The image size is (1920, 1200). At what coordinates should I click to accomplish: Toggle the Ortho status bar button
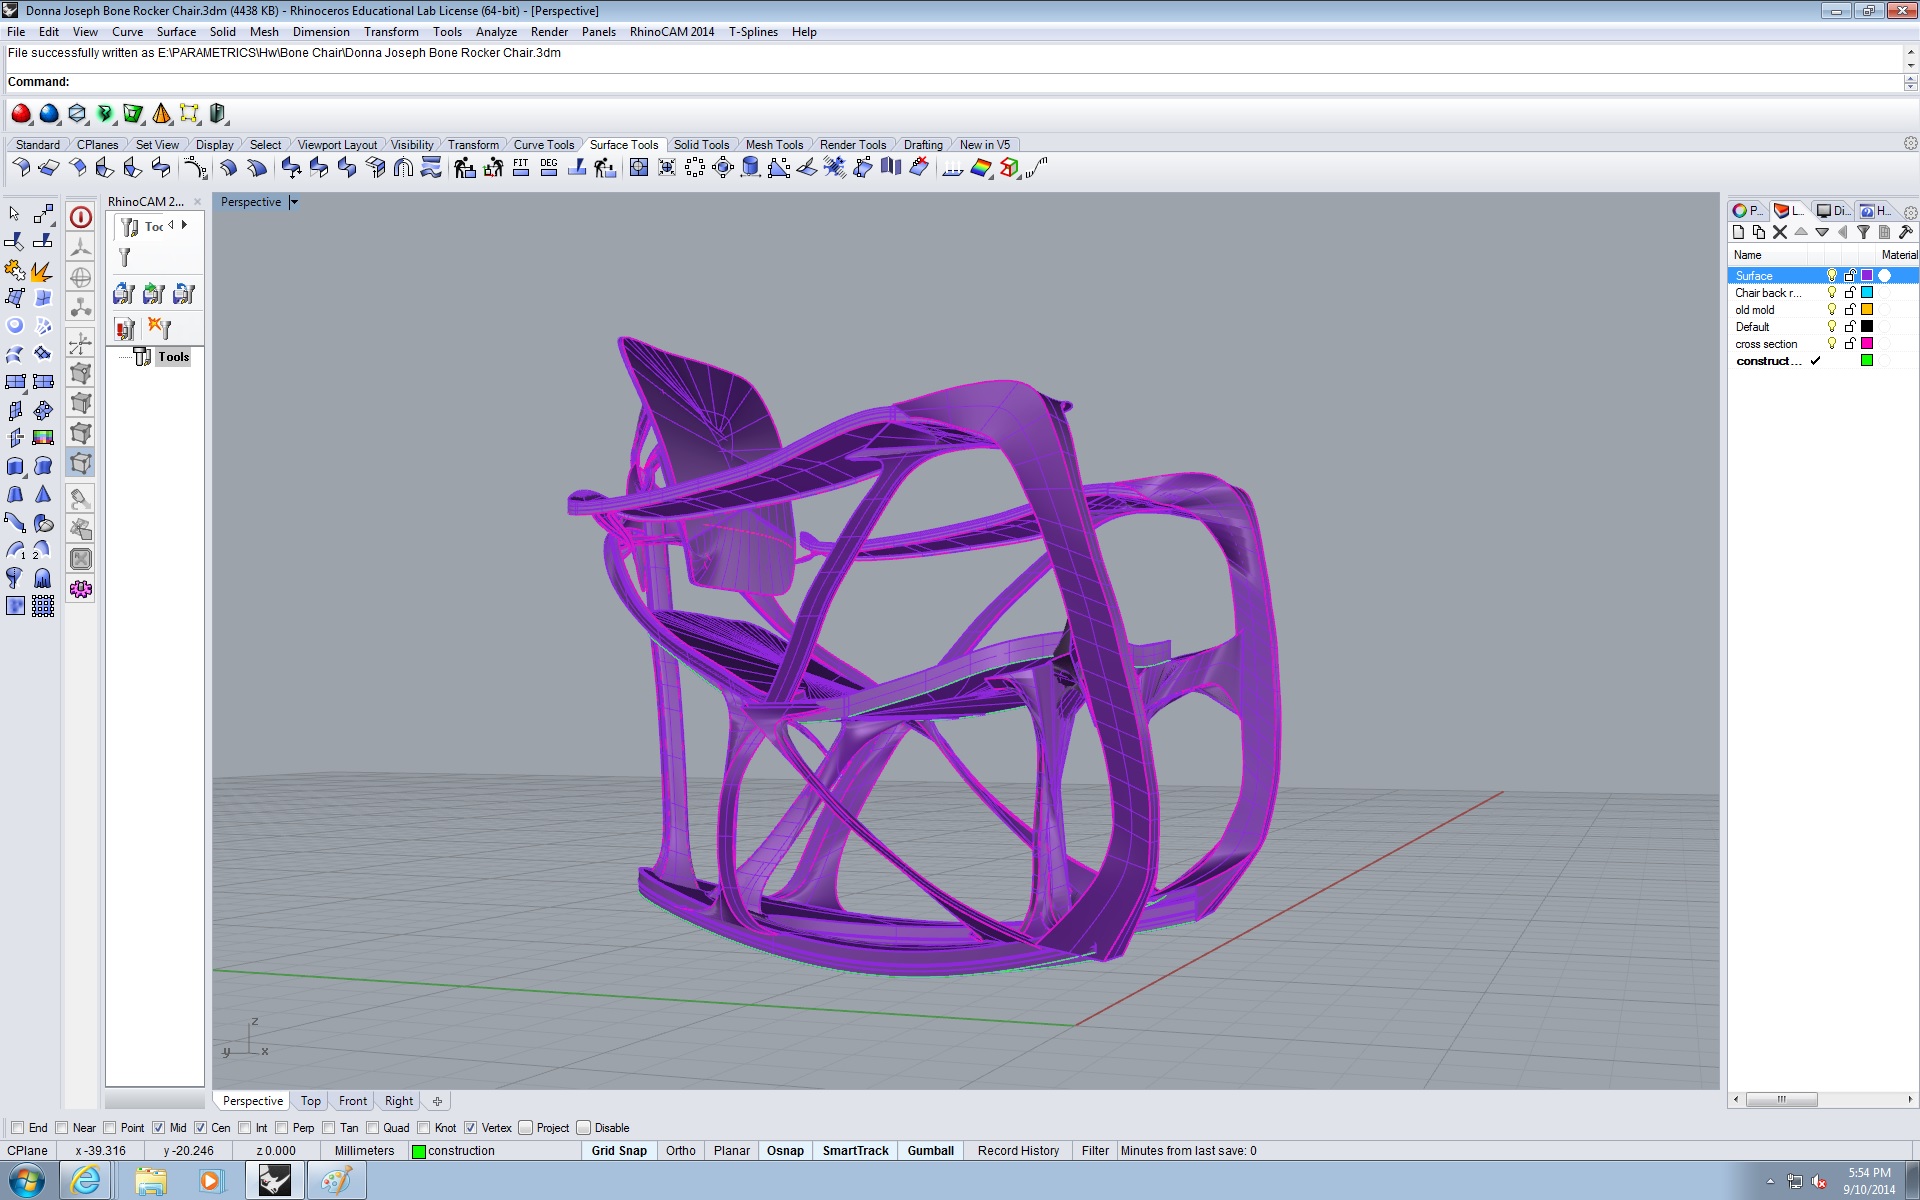click(x=680, y=1151)
